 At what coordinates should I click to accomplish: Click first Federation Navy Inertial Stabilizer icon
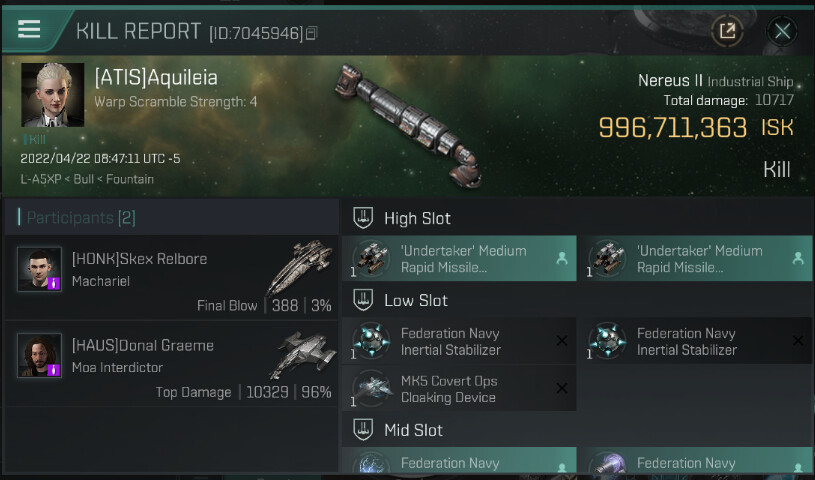pyautogui.click(x=375, y=341)
